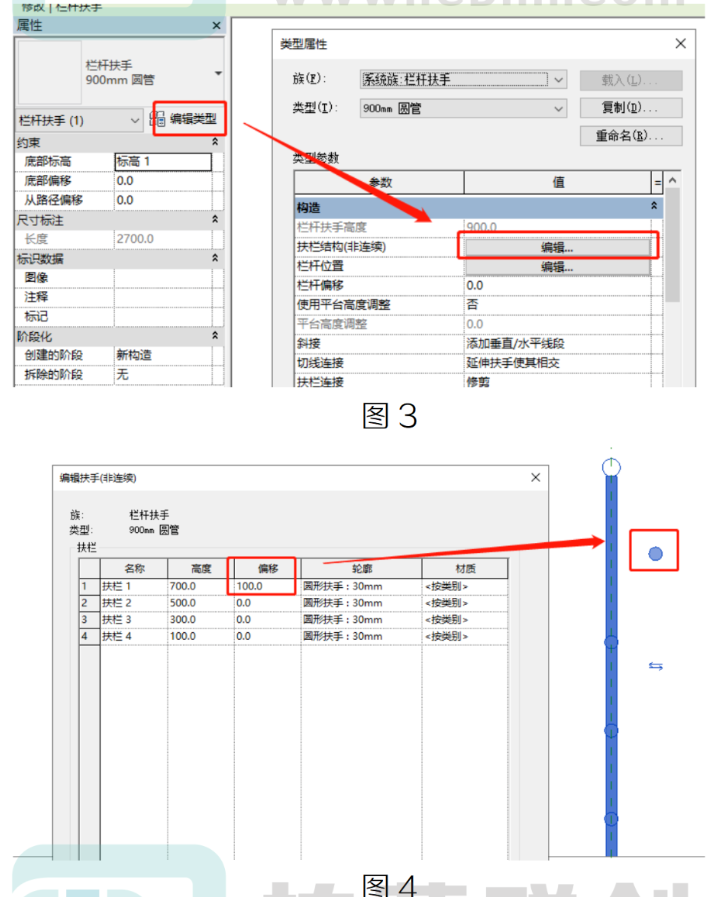This screenshot has width=718, height=897.
Task: Click 编辑 button for 栏杆位置
Action: pyautogui.click(x=557, y=267)
